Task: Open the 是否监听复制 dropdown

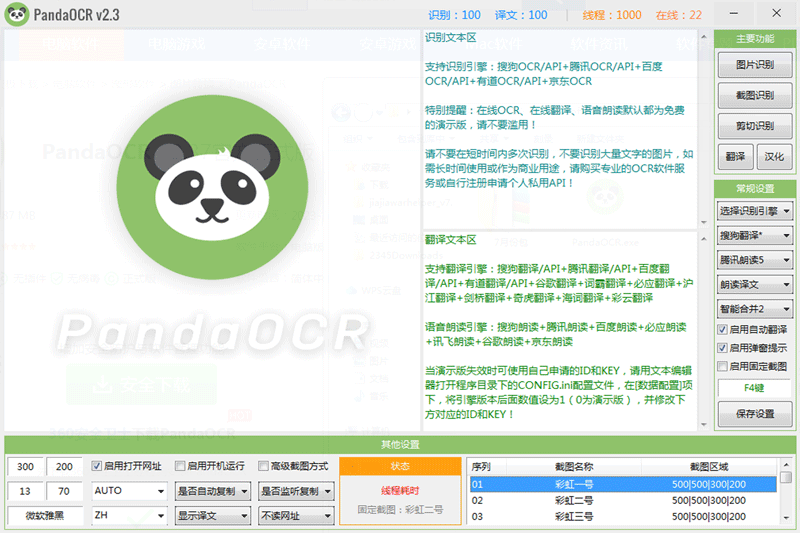Action: 296,491
